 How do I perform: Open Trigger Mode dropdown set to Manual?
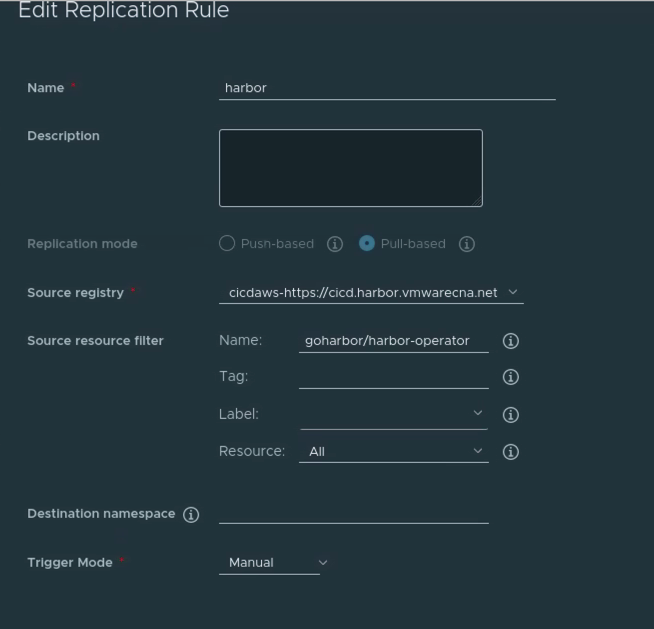[x=274, y=563]
